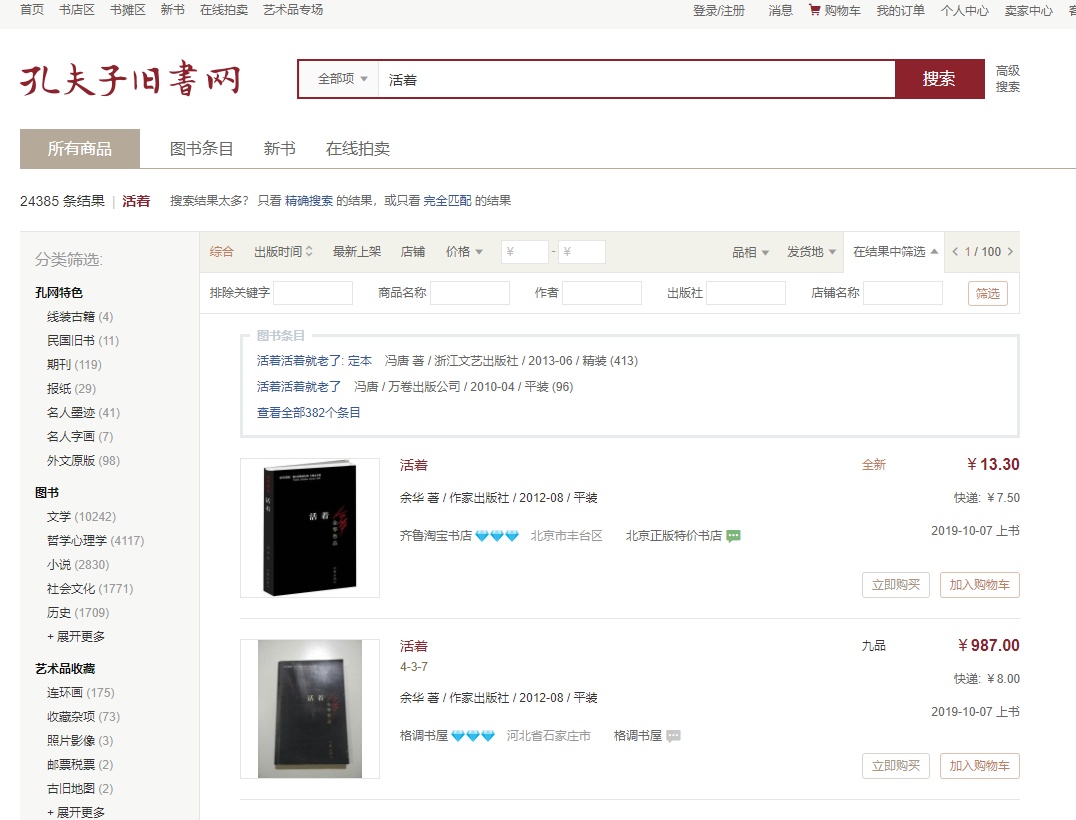Screen dimensions: 1076x820
Task: Open the 齐鲁淘宝书店 shop link
Action: pos(436,536)
